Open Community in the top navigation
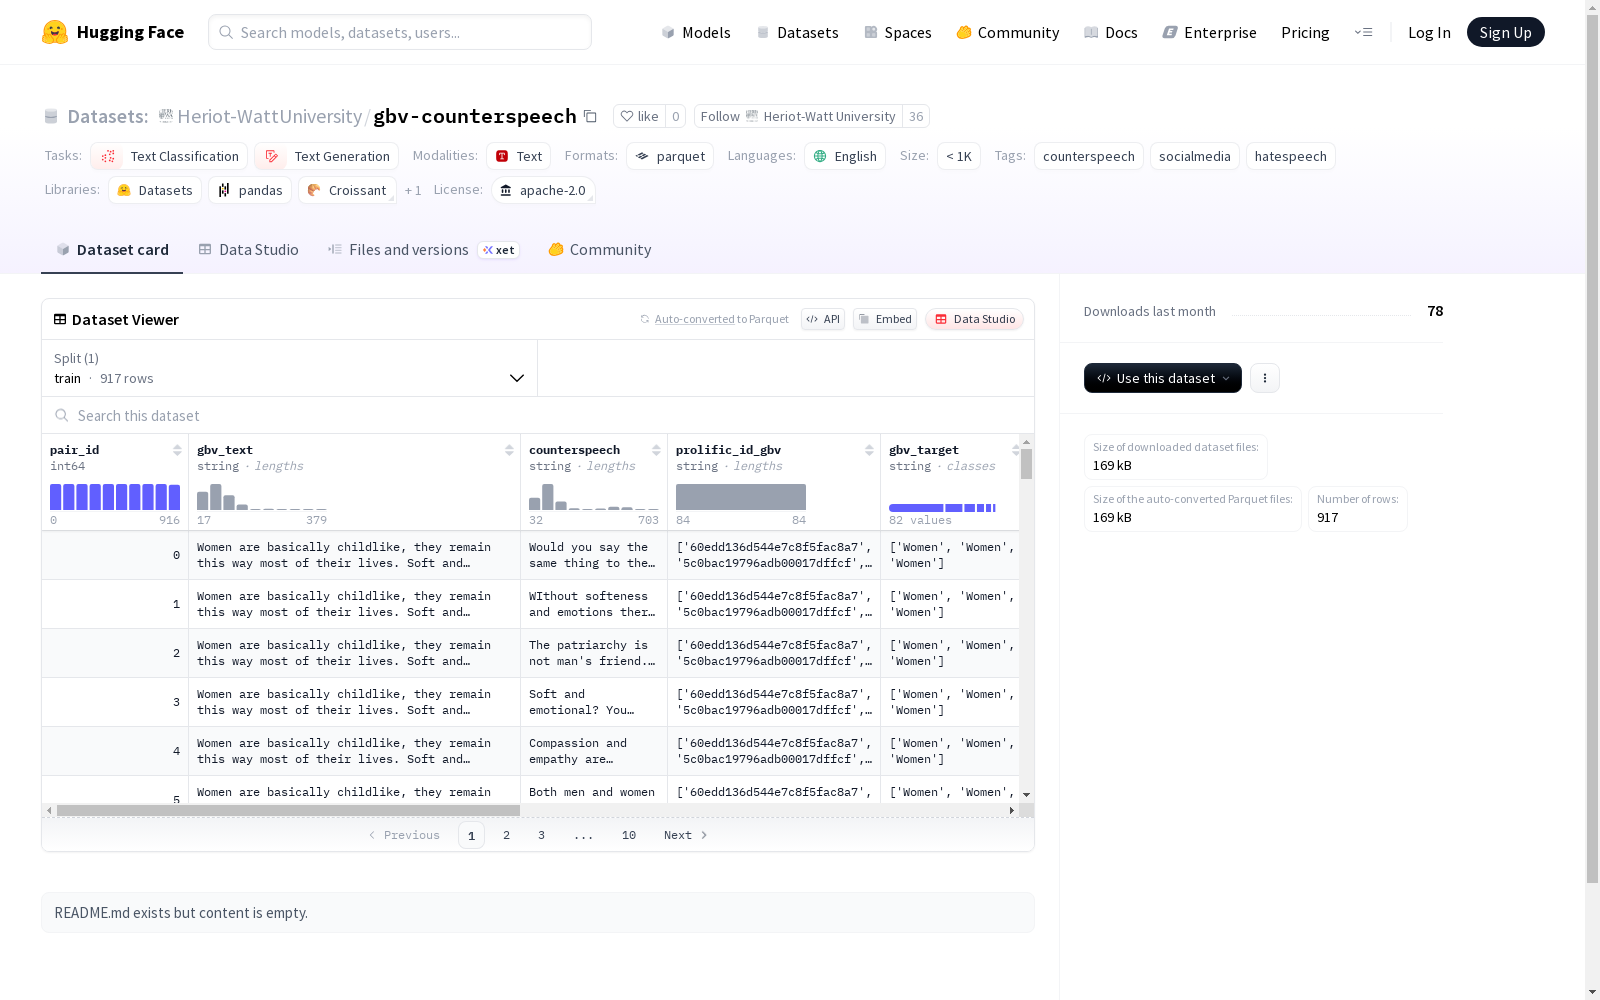This screenshot has height=1000, width=1600. (x=1008, y=32)
